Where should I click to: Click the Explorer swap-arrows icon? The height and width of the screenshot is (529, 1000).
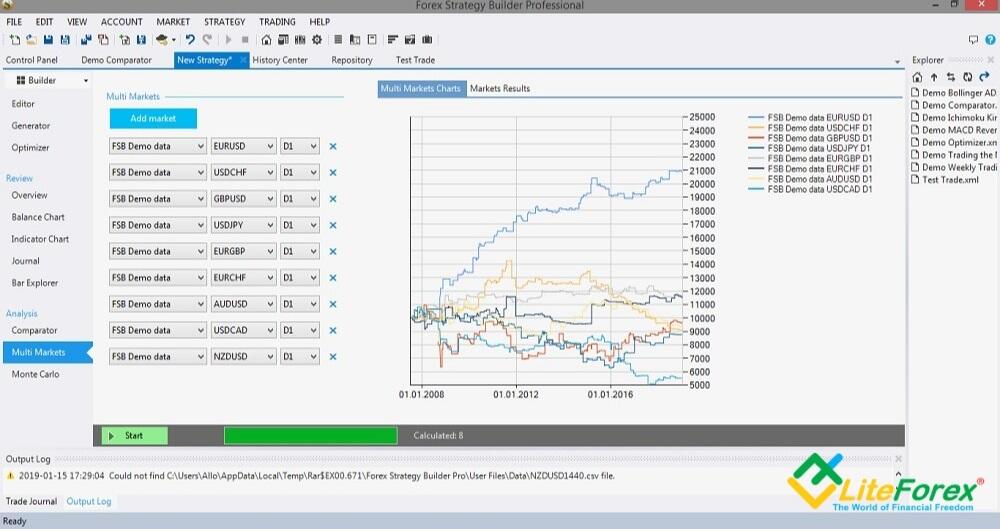[951, 77]
